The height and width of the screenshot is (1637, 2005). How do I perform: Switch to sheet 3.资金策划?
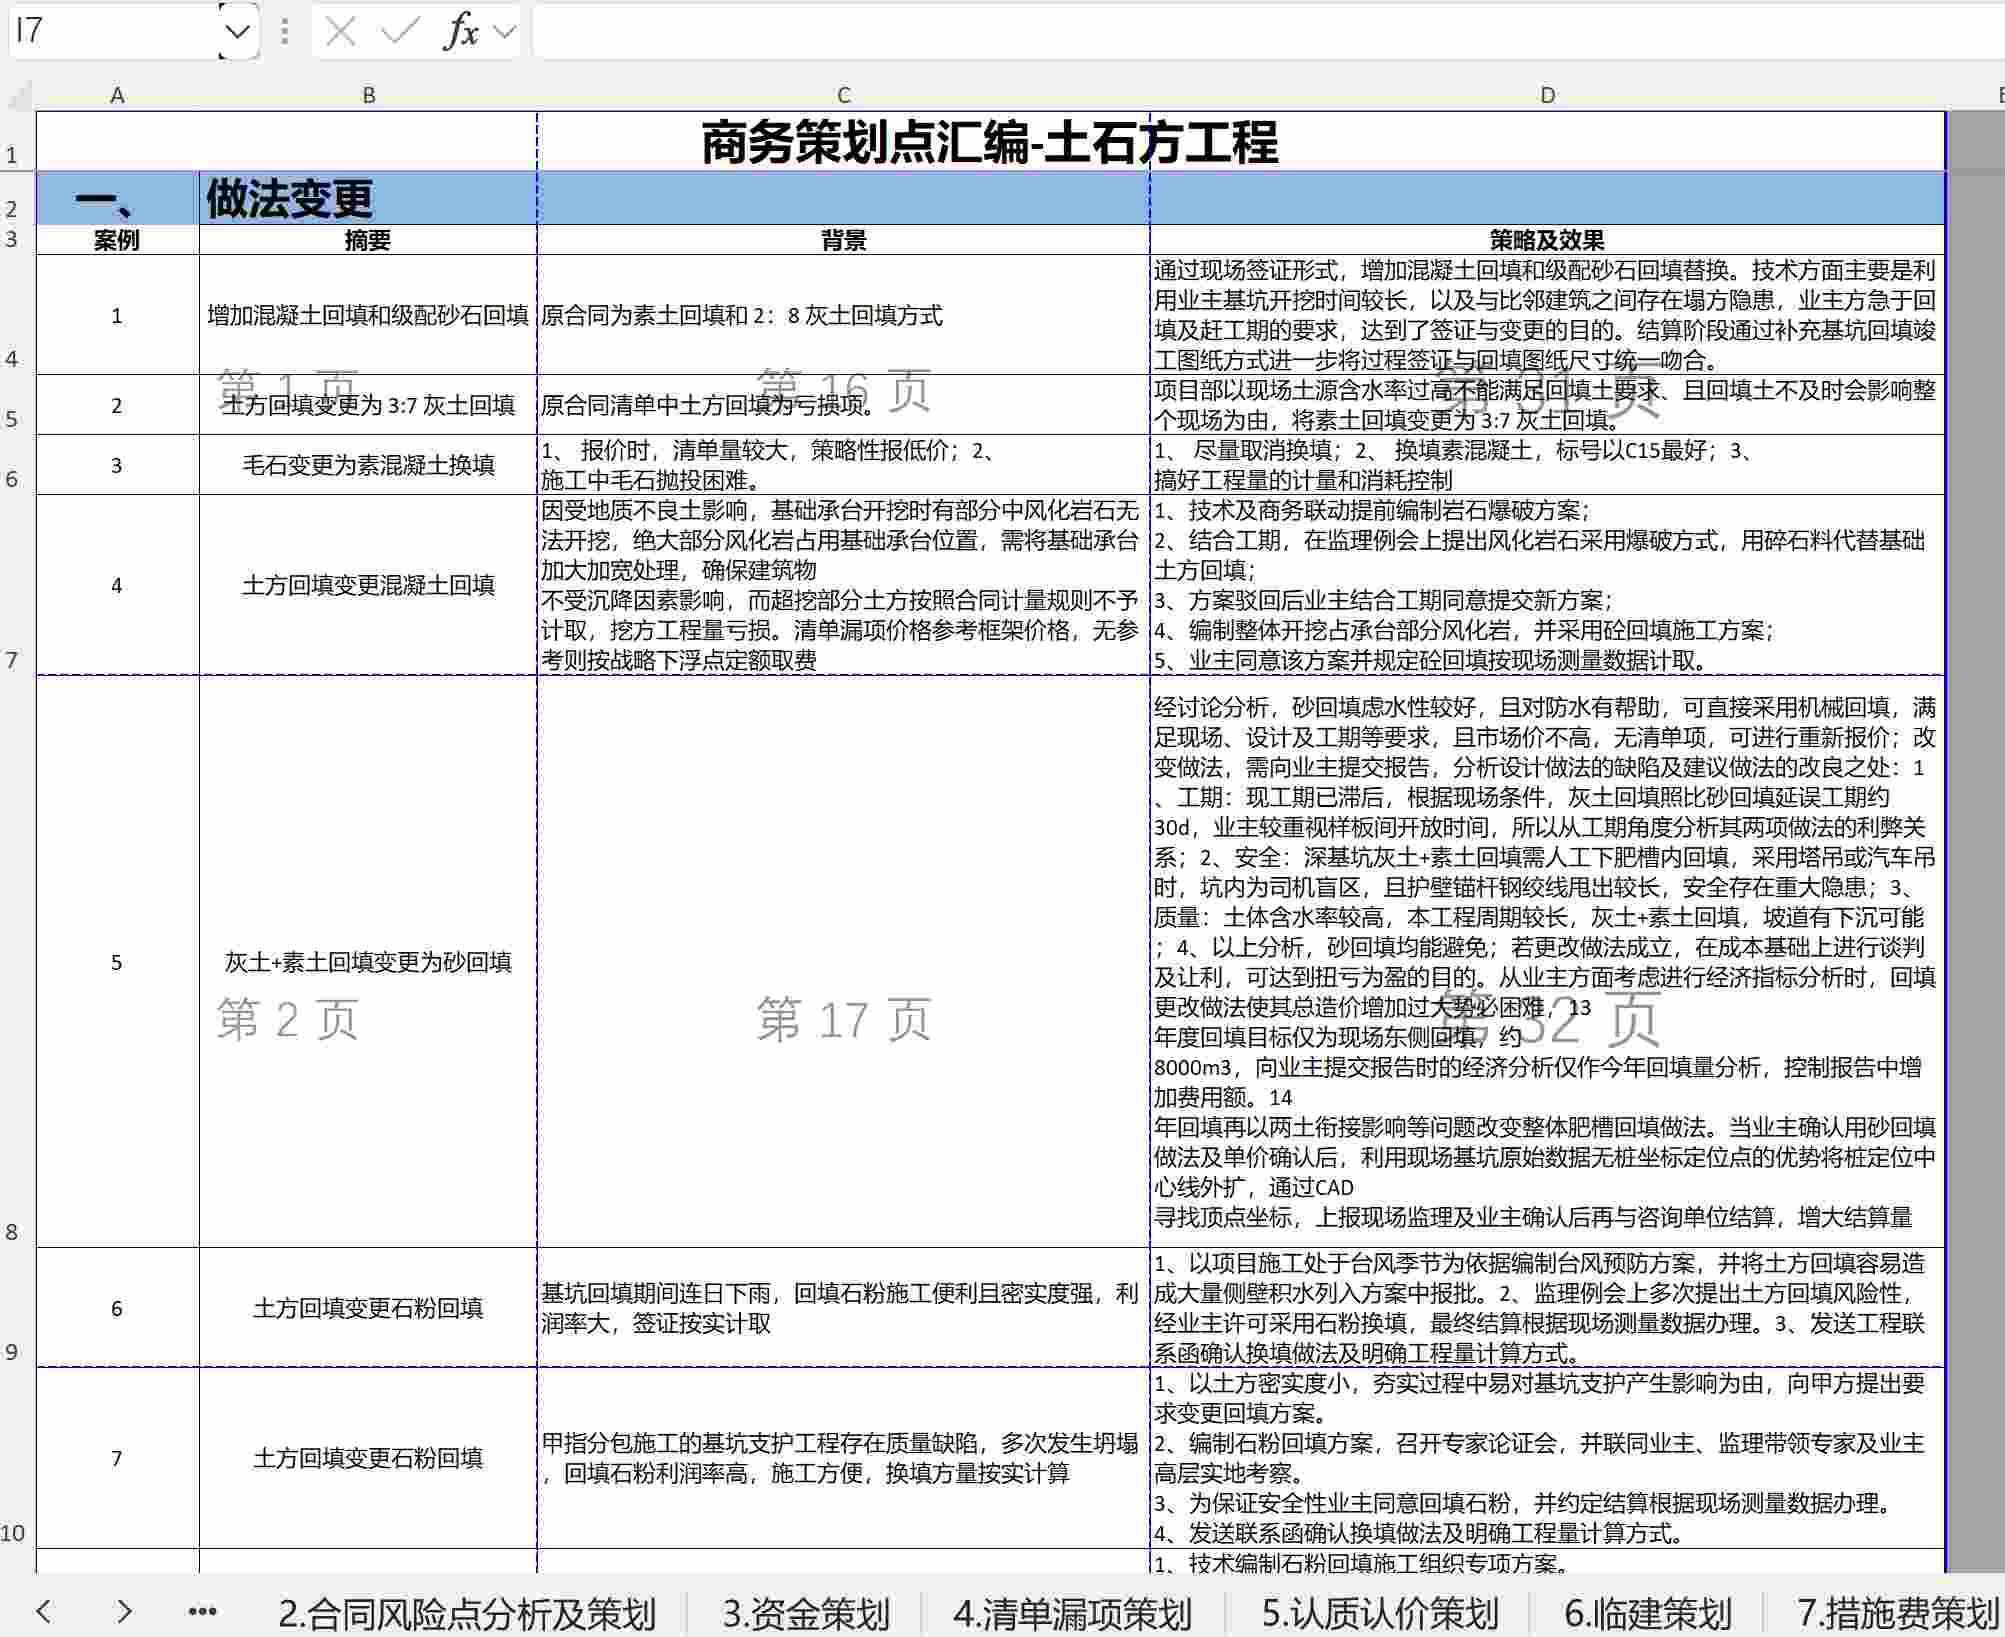click(x=806, y=1613)
